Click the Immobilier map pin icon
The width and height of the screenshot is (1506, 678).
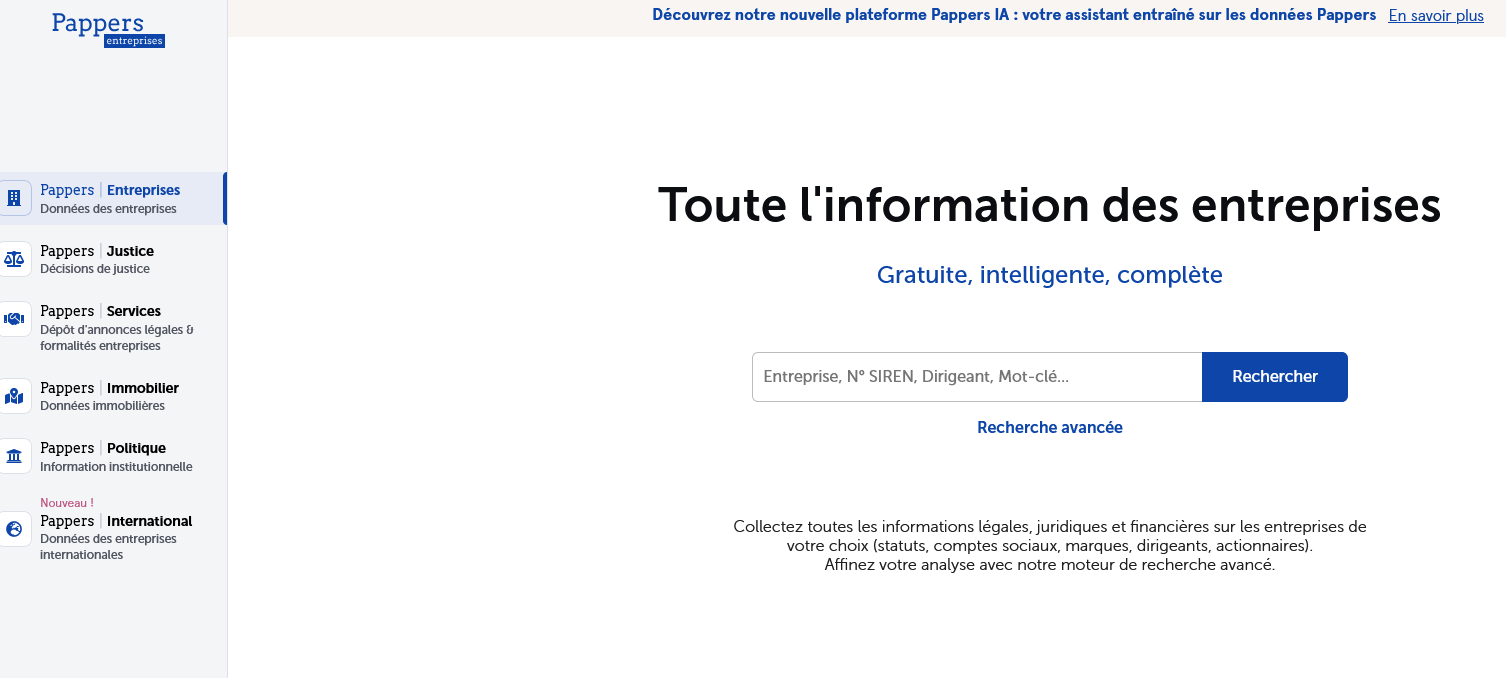(x=14, y=396)
